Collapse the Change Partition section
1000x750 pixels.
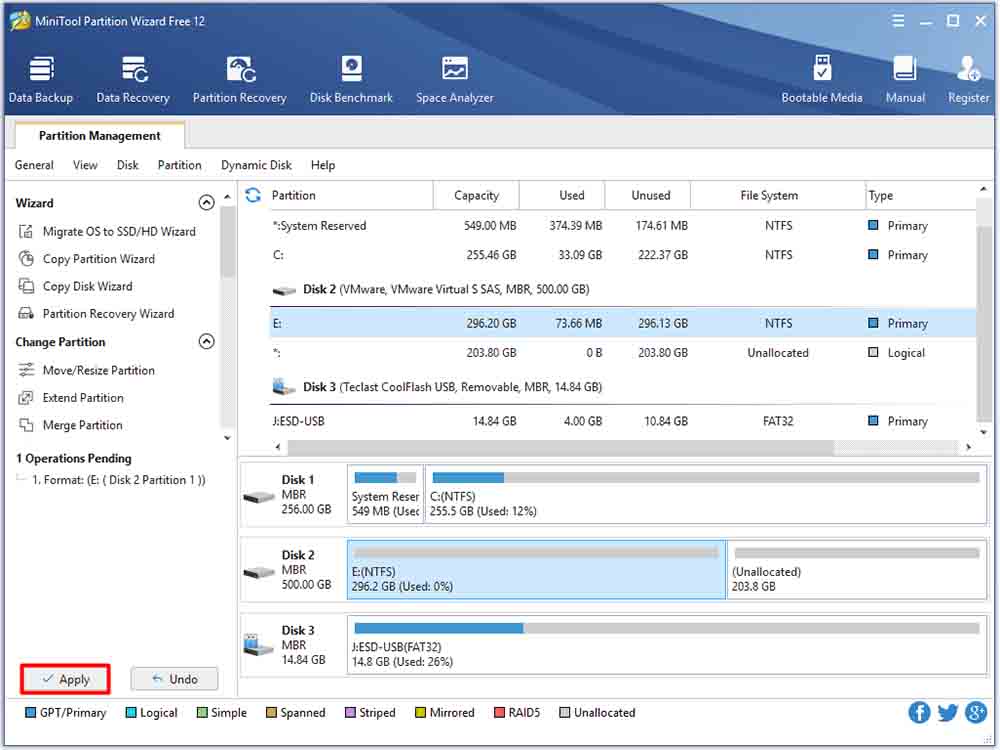tap(207, 342)
